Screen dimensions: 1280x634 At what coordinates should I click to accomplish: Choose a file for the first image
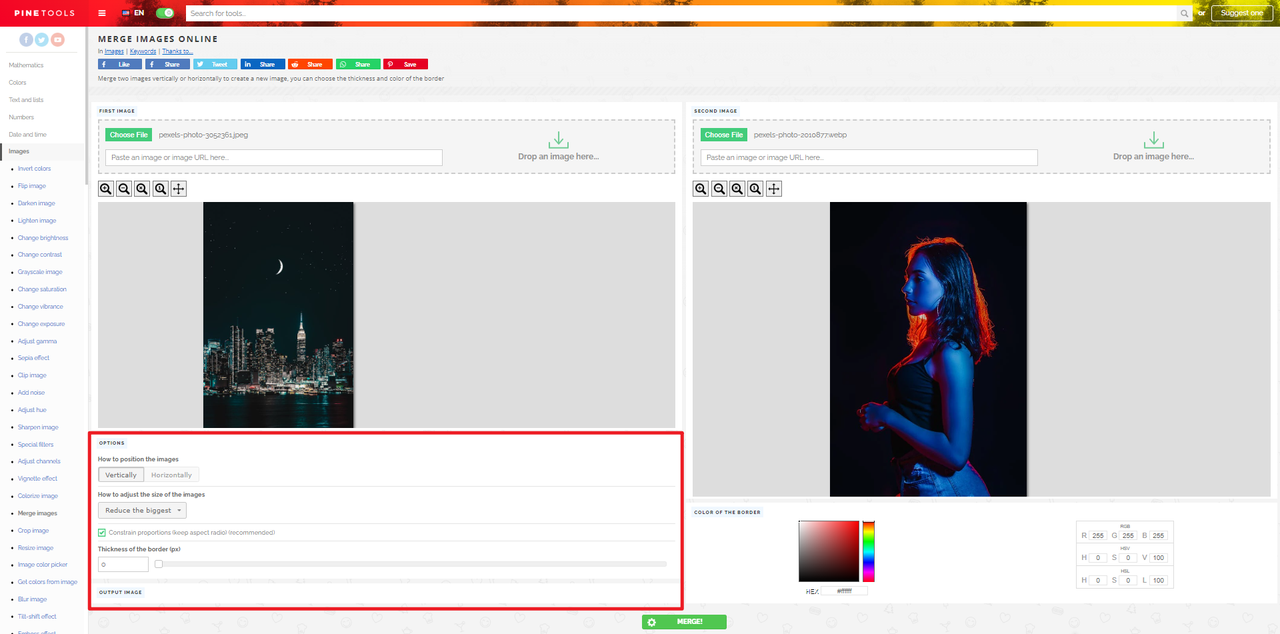[129, 134]
